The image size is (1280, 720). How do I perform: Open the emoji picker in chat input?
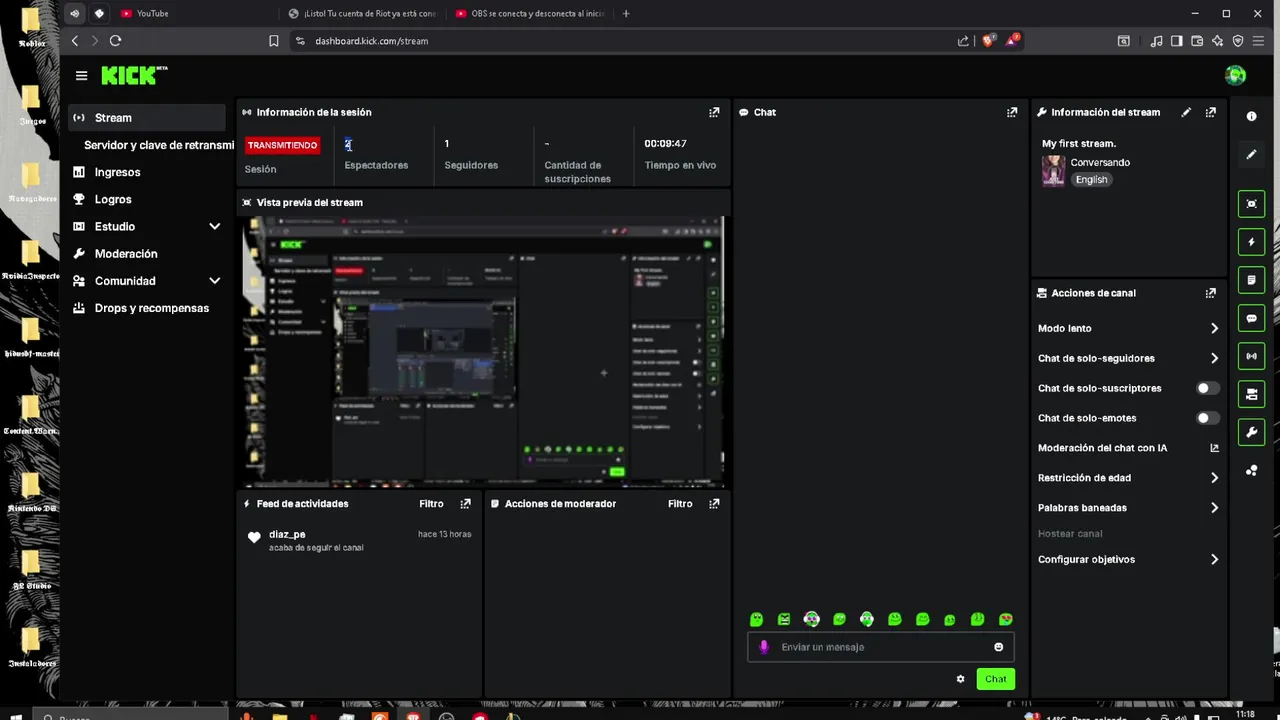point(998,647)
